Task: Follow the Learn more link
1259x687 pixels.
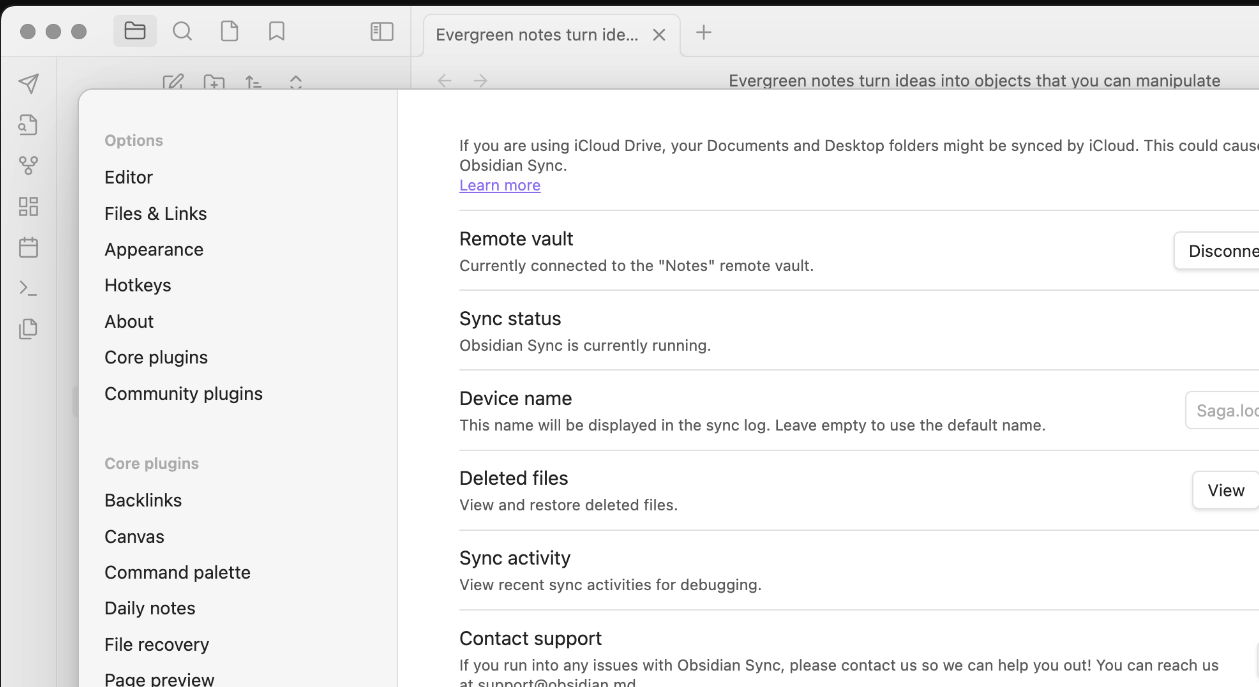Action: 500,185
